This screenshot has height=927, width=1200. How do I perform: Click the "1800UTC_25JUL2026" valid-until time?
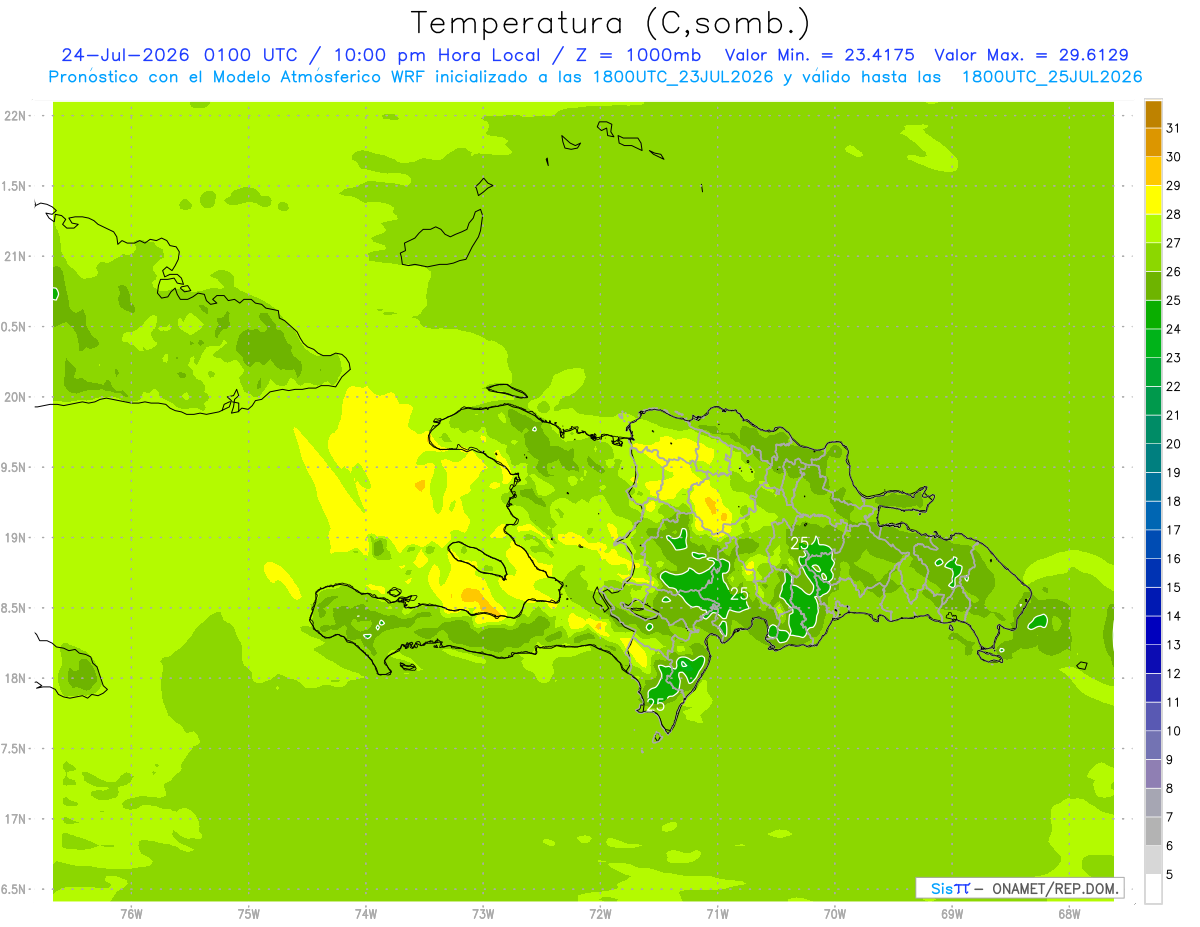tap(1051, 77)
